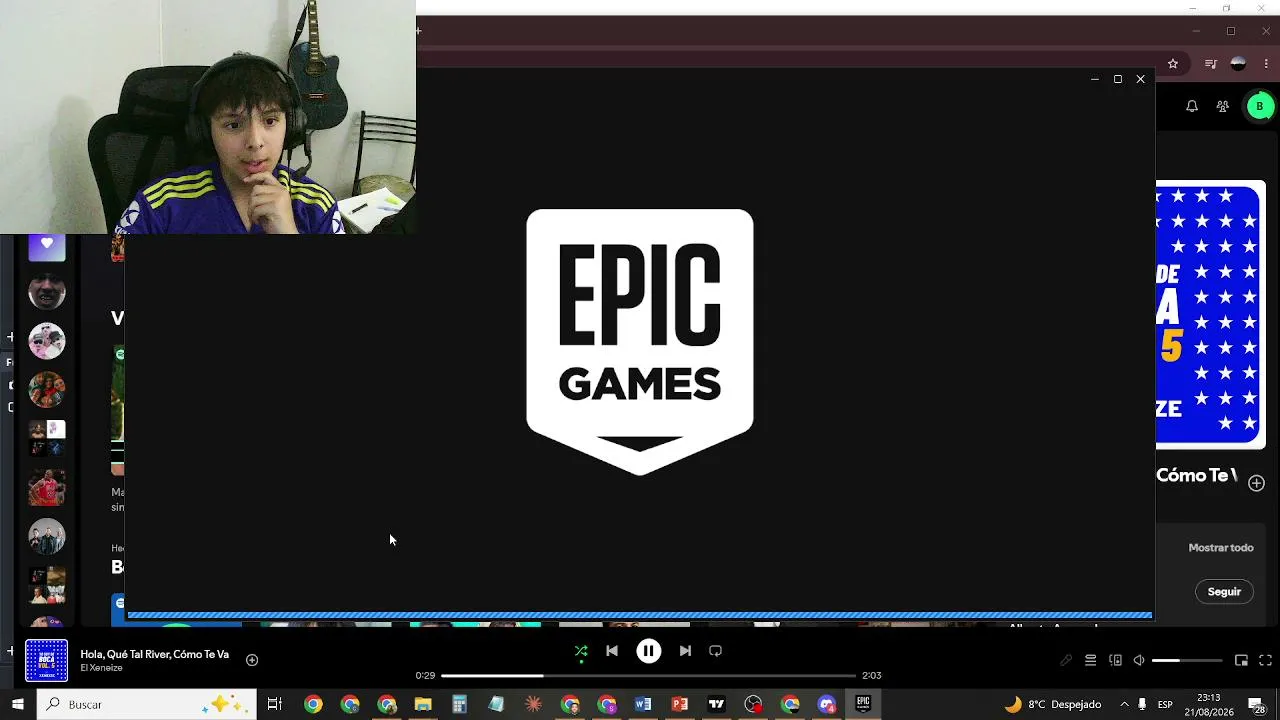Add current song to Liked Songs
The image size is (1280, 720).
[252, 660]
